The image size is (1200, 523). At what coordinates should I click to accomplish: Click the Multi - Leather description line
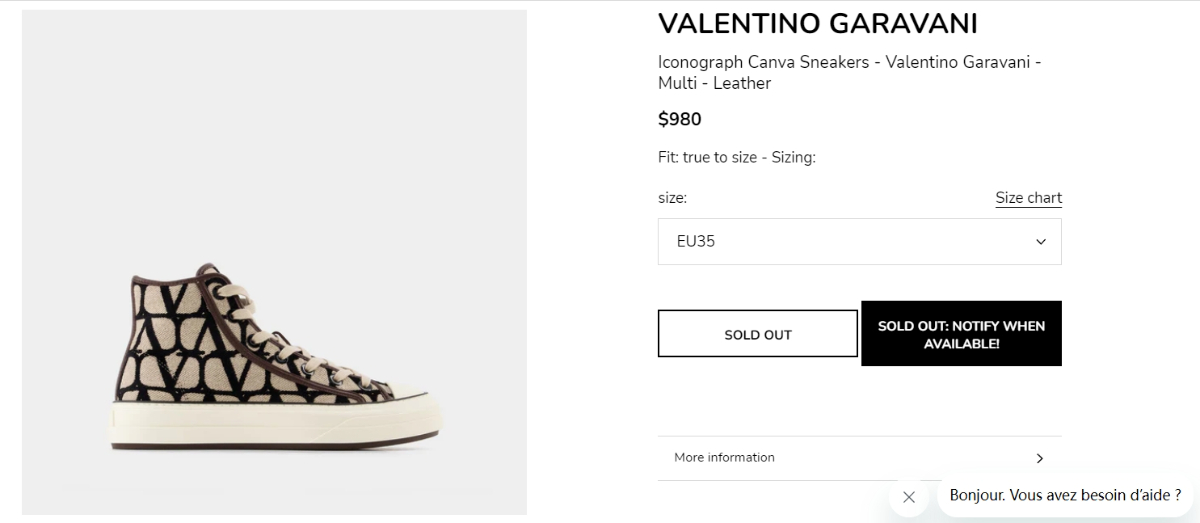(714, 84)
